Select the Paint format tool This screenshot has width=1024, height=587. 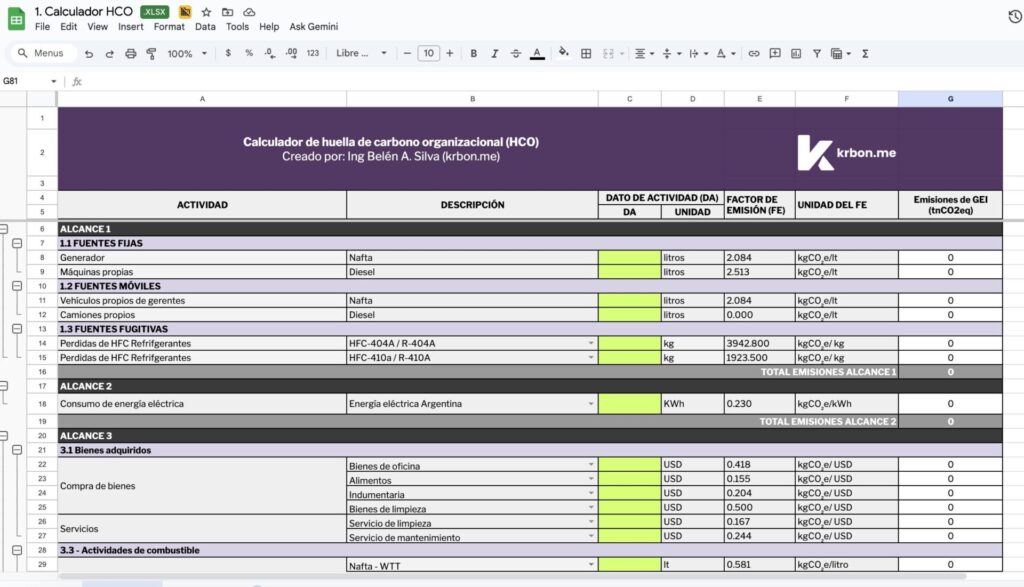(152, 53)
